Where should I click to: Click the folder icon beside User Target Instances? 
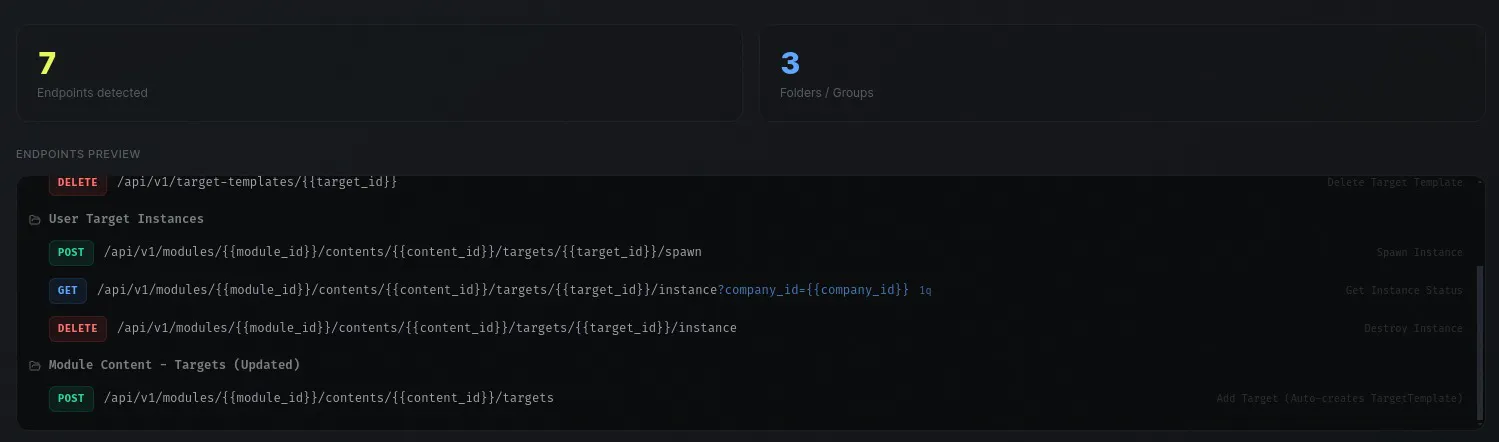tap(35, 219)
